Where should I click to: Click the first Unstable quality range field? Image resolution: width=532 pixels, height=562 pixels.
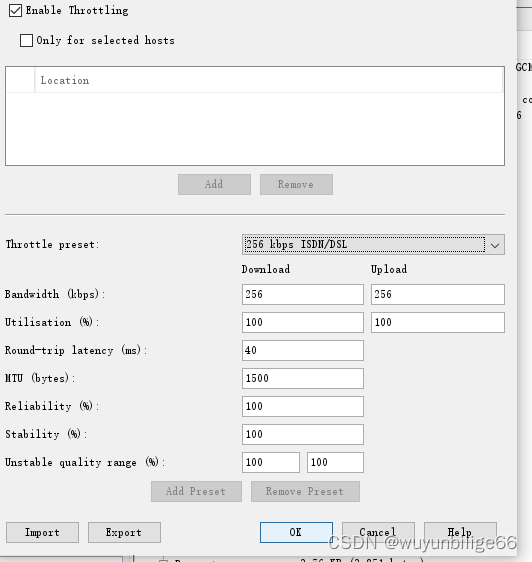coord(271,462)
